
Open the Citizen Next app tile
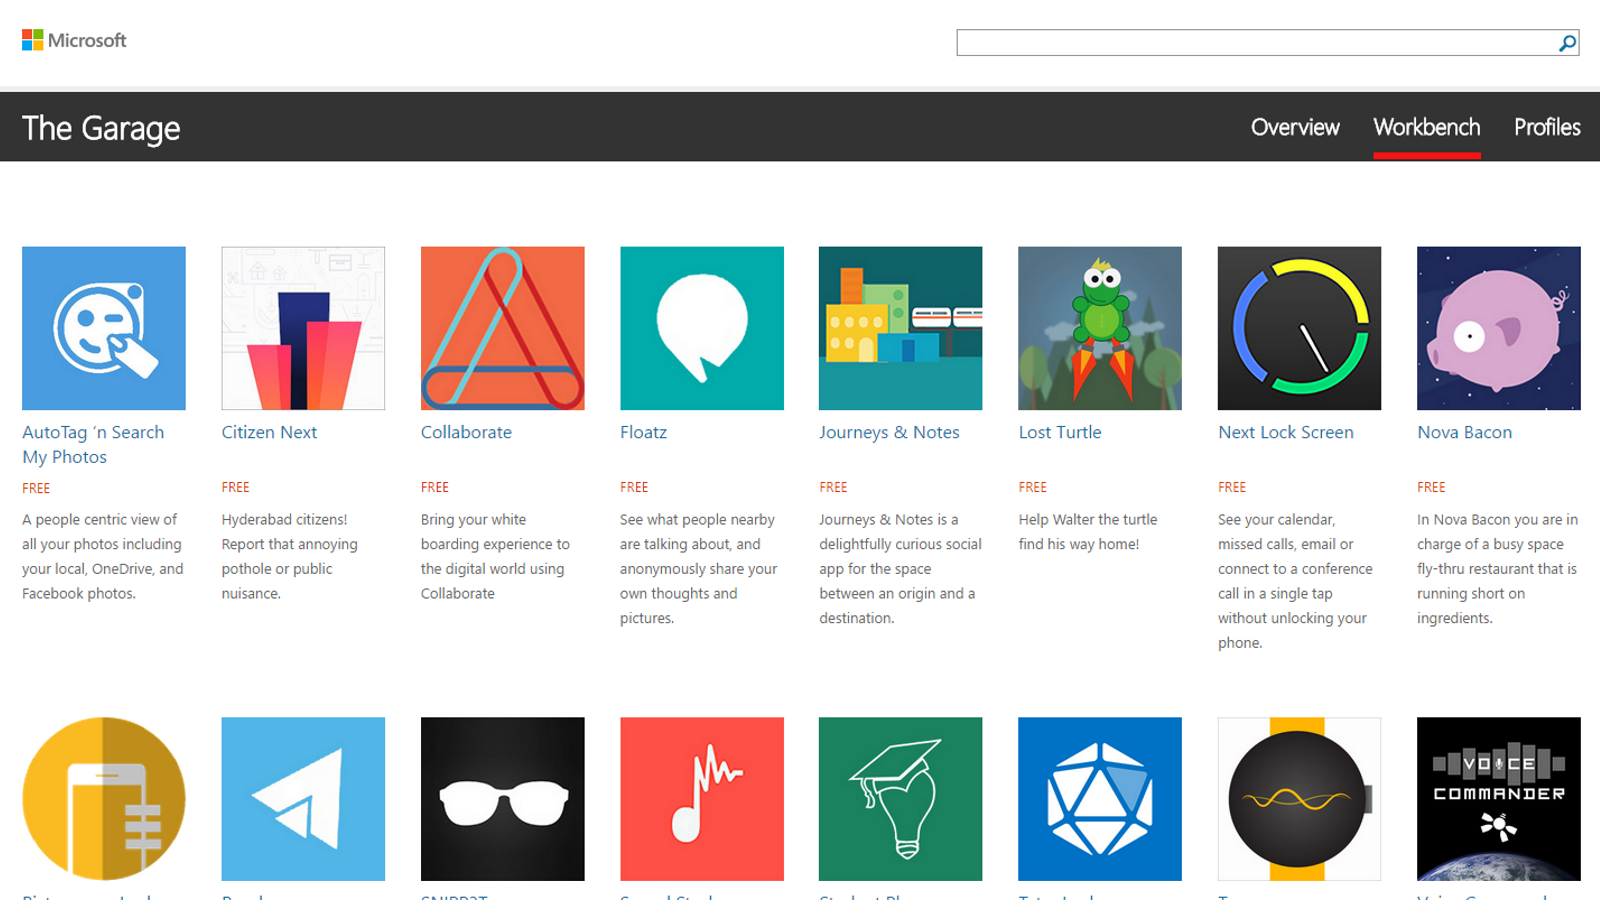tap(303, 328)
